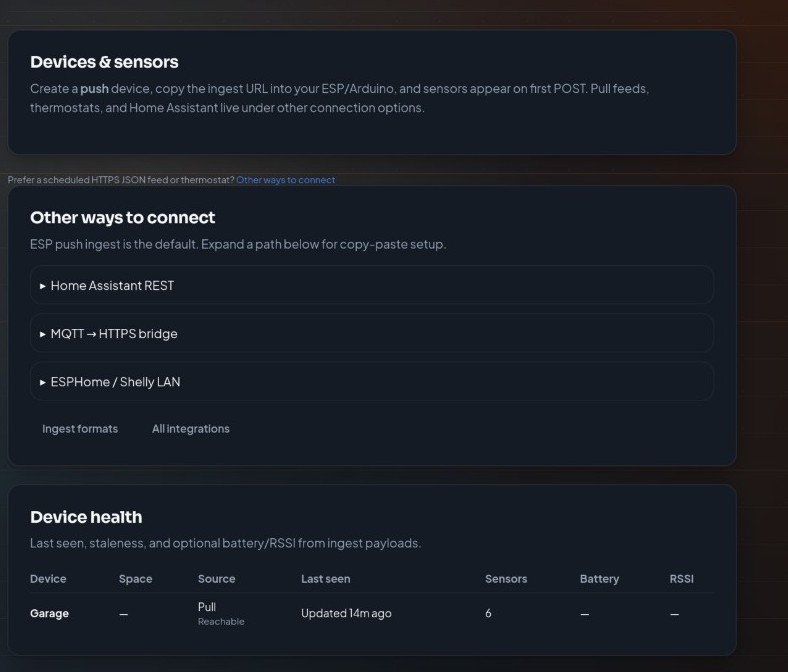Expand the MQTT → HTTPS bridge section
This screenshot has width=788, height=672.
tap(372, 333)
